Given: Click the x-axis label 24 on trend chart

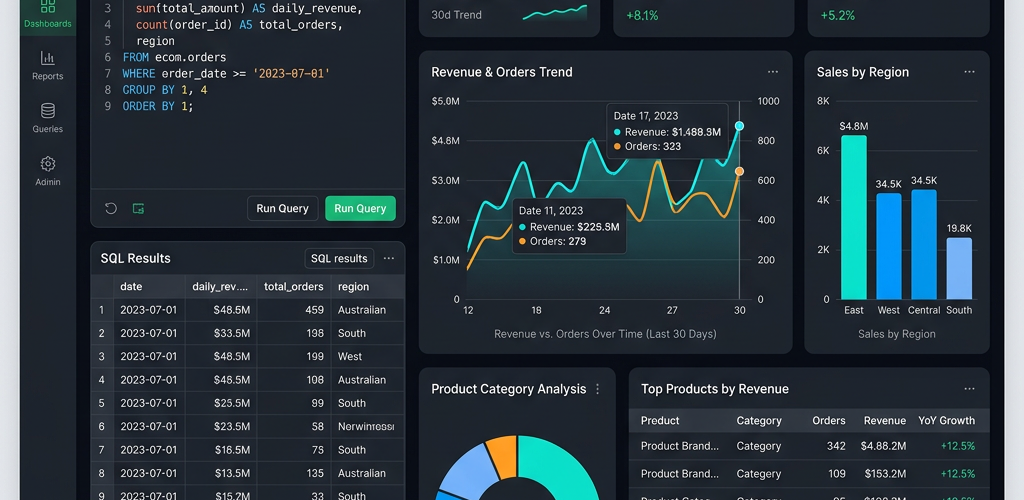Looking at the screenshot, I should 605,311.
